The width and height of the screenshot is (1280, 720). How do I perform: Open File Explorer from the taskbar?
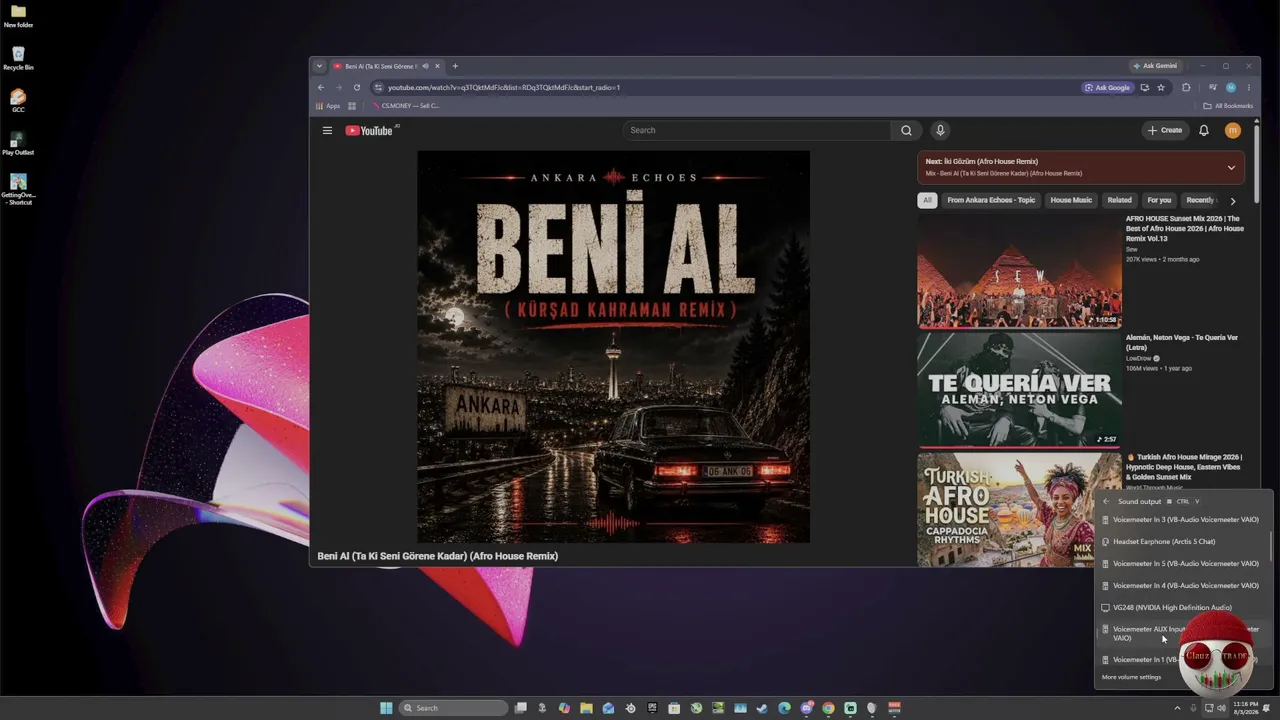tap(586, 708)
